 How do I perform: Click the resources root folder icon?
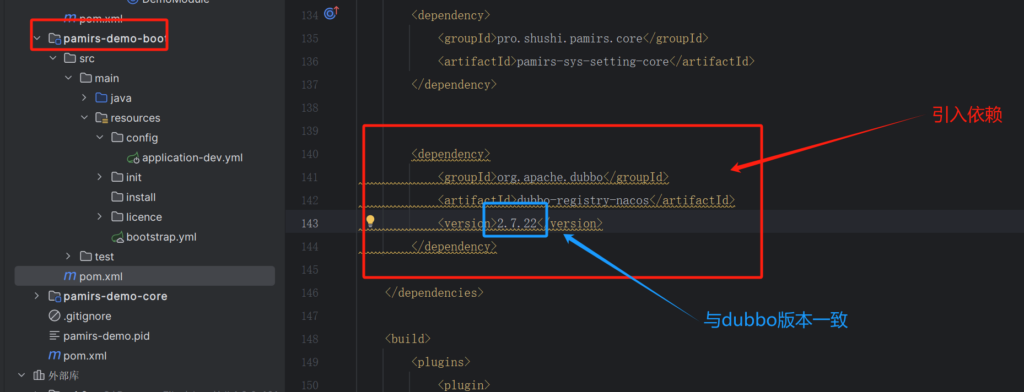pyautogui.click(x=101, y=118)
